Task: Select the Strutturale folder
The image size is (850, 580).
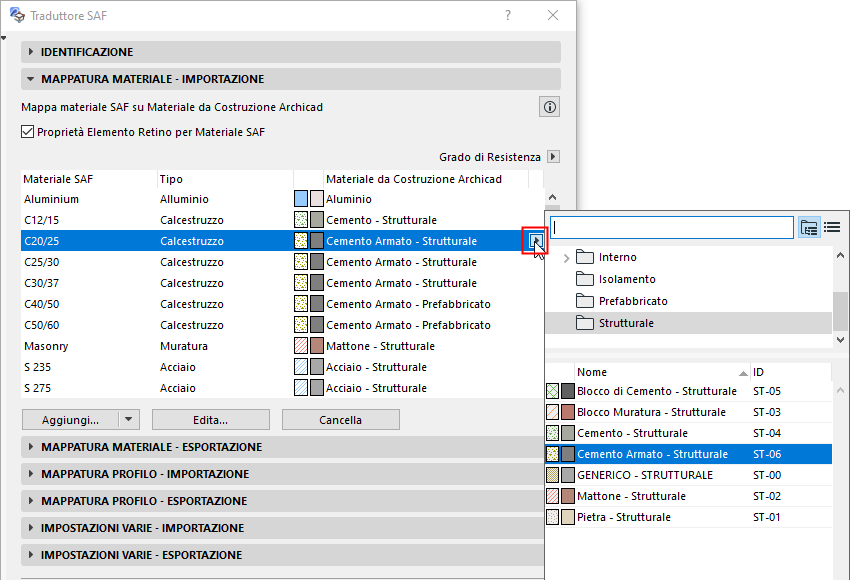Action: (x=688, y=323)
